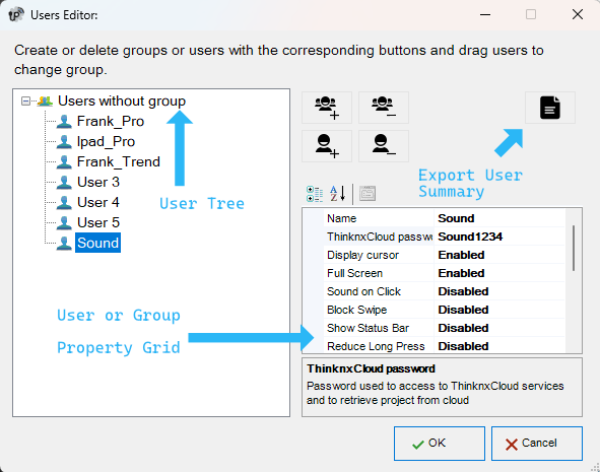Change Full Screen Enabled value
Viewport: 600px width, 472px height.
pos(499,273)
